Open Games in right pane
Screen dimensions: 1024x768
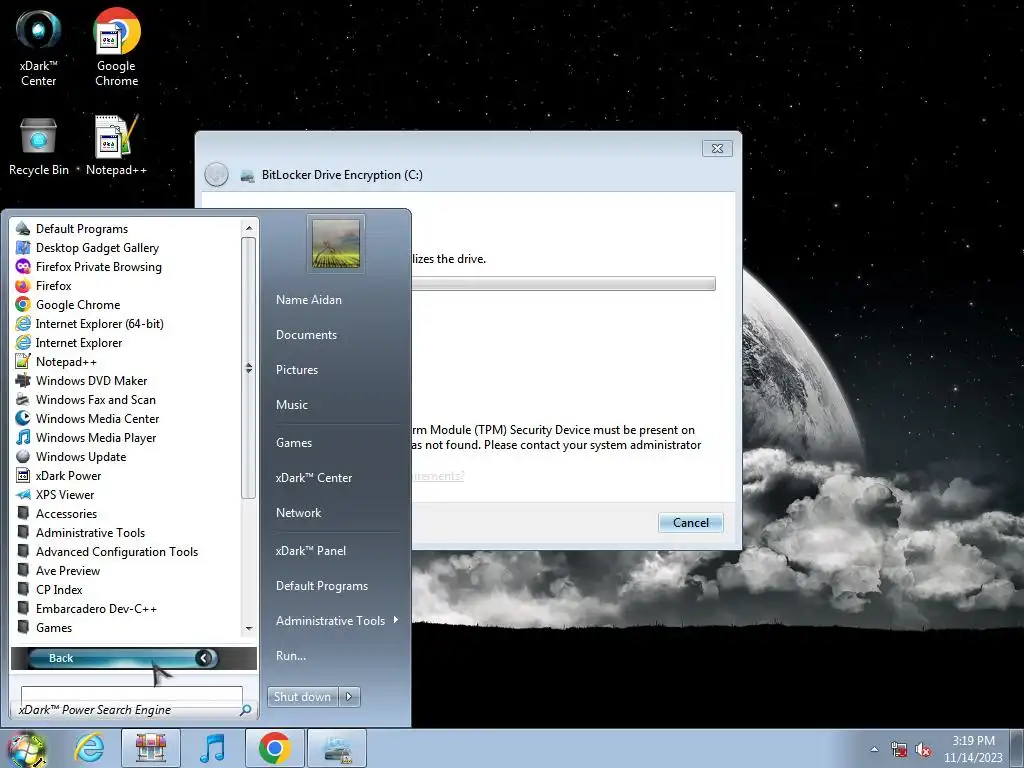[294, 442]
